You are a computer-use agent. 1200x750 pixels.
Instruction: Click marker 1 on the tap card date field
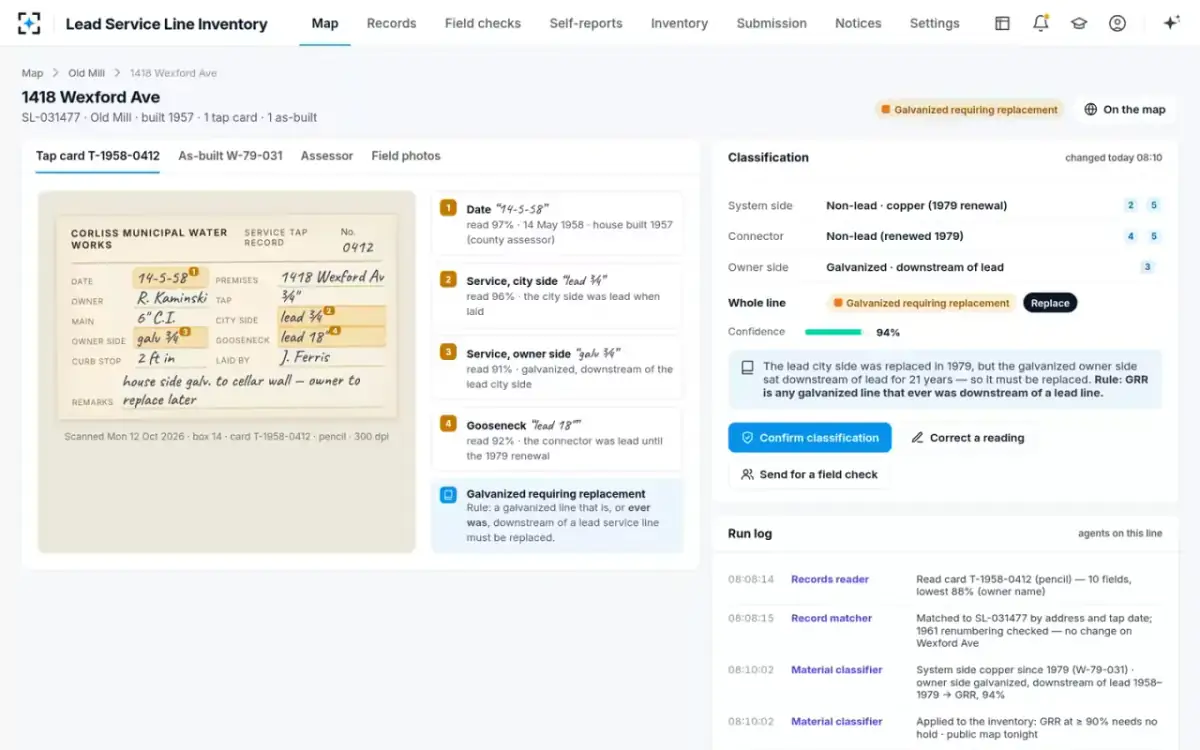click(194, 271)
